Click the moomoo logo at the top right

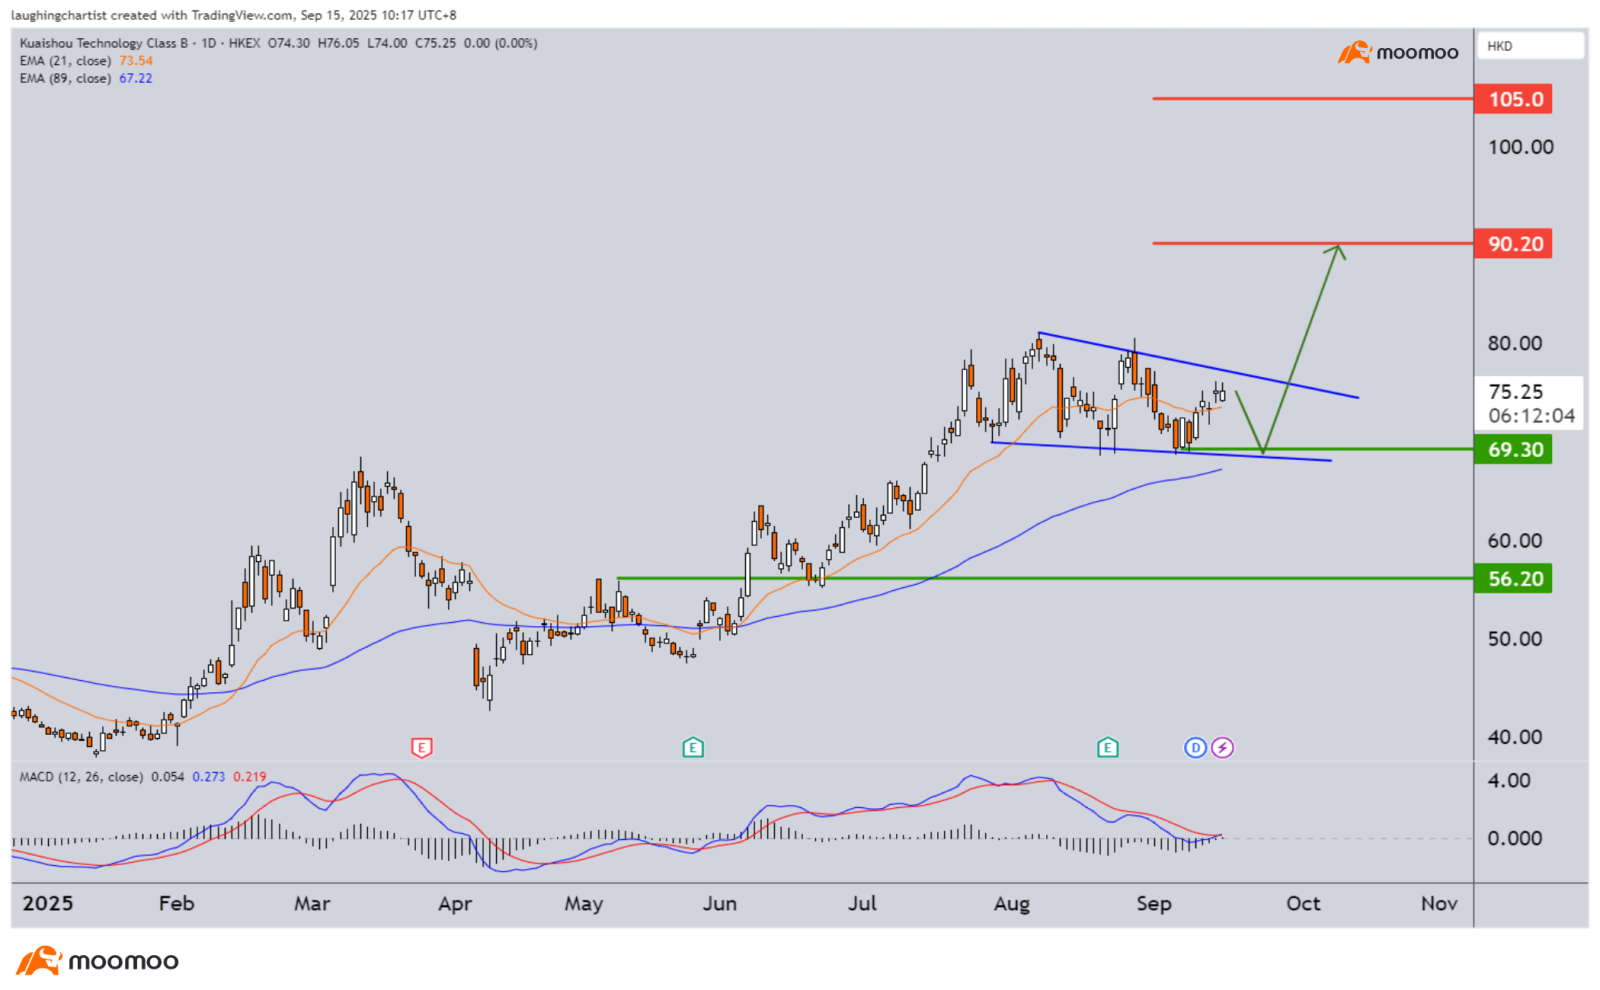[1398, 52]
